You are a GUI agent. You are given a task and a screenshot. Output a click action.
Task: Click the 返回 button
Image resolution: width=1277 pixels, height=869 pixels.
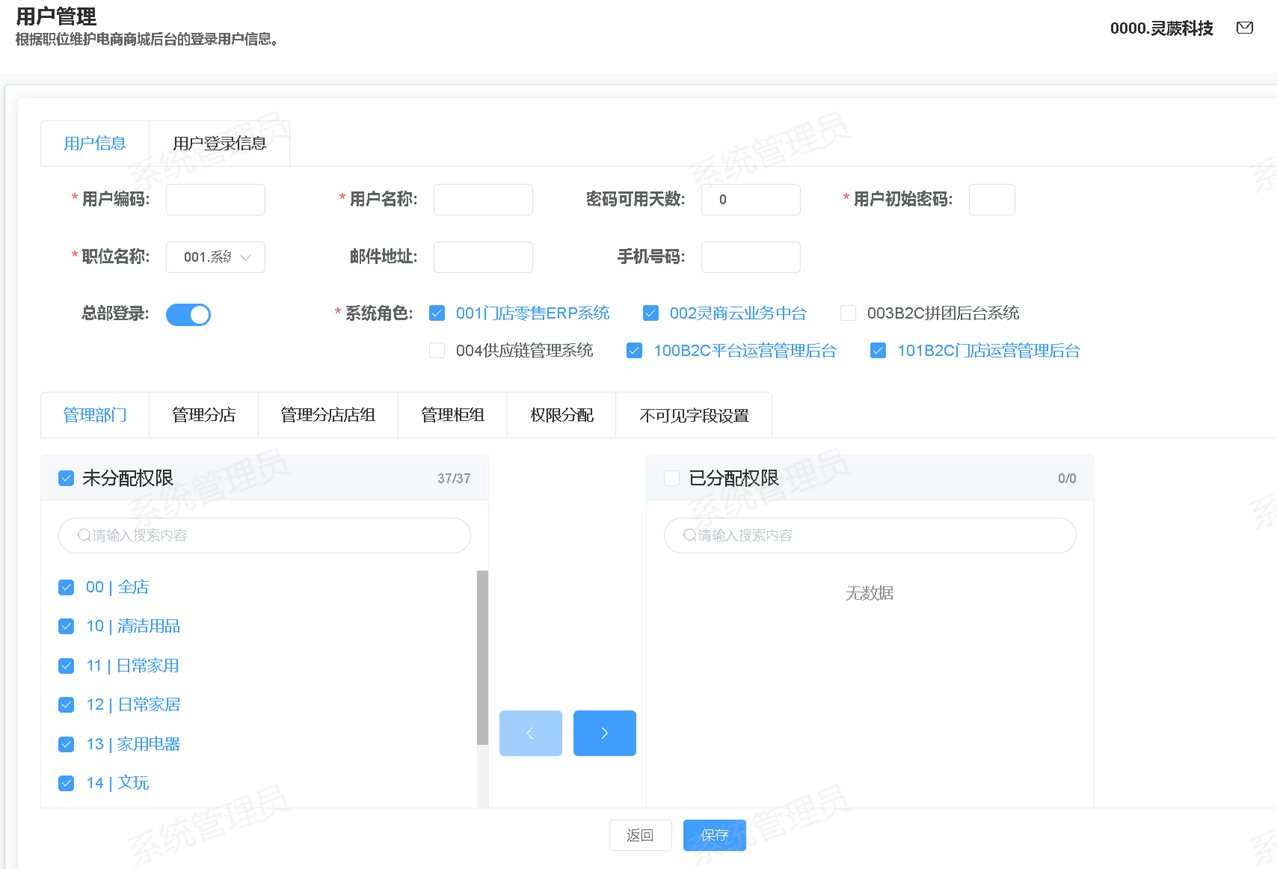pyautogui.click(x=640, y=835)
